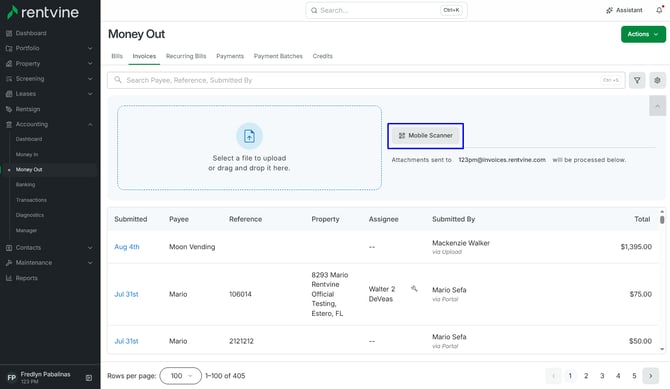This screenshot has height=389, width=670.
Task: Open Manager under Accounting
Action: point(26,230)
